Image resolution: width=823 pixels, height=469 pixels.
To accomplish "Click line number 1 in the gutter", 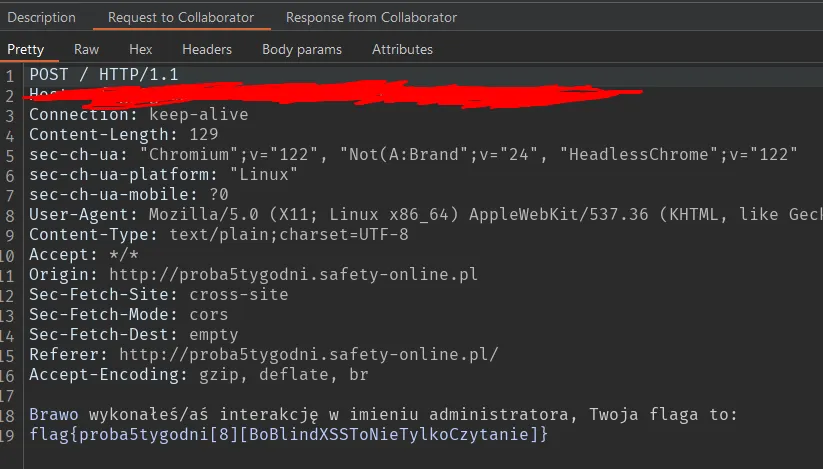I will click(9, 76).
